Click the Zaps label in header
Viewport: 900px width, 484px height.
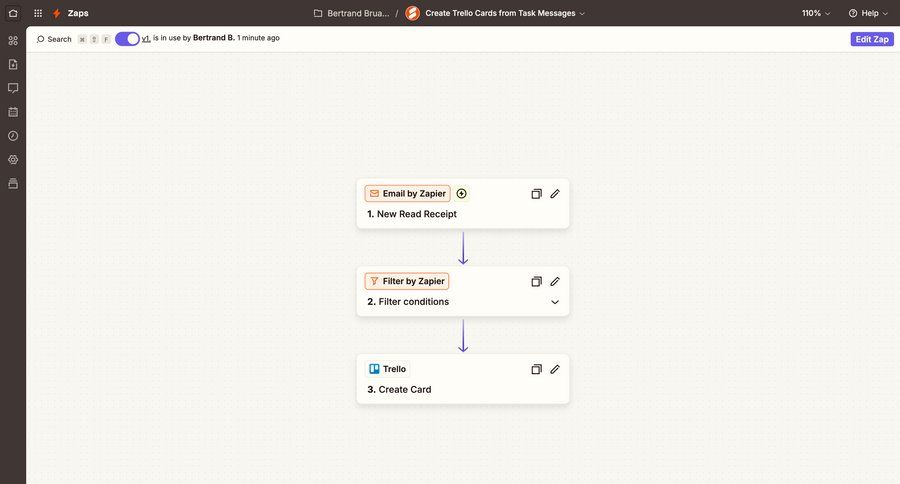[x=78, y=13]
